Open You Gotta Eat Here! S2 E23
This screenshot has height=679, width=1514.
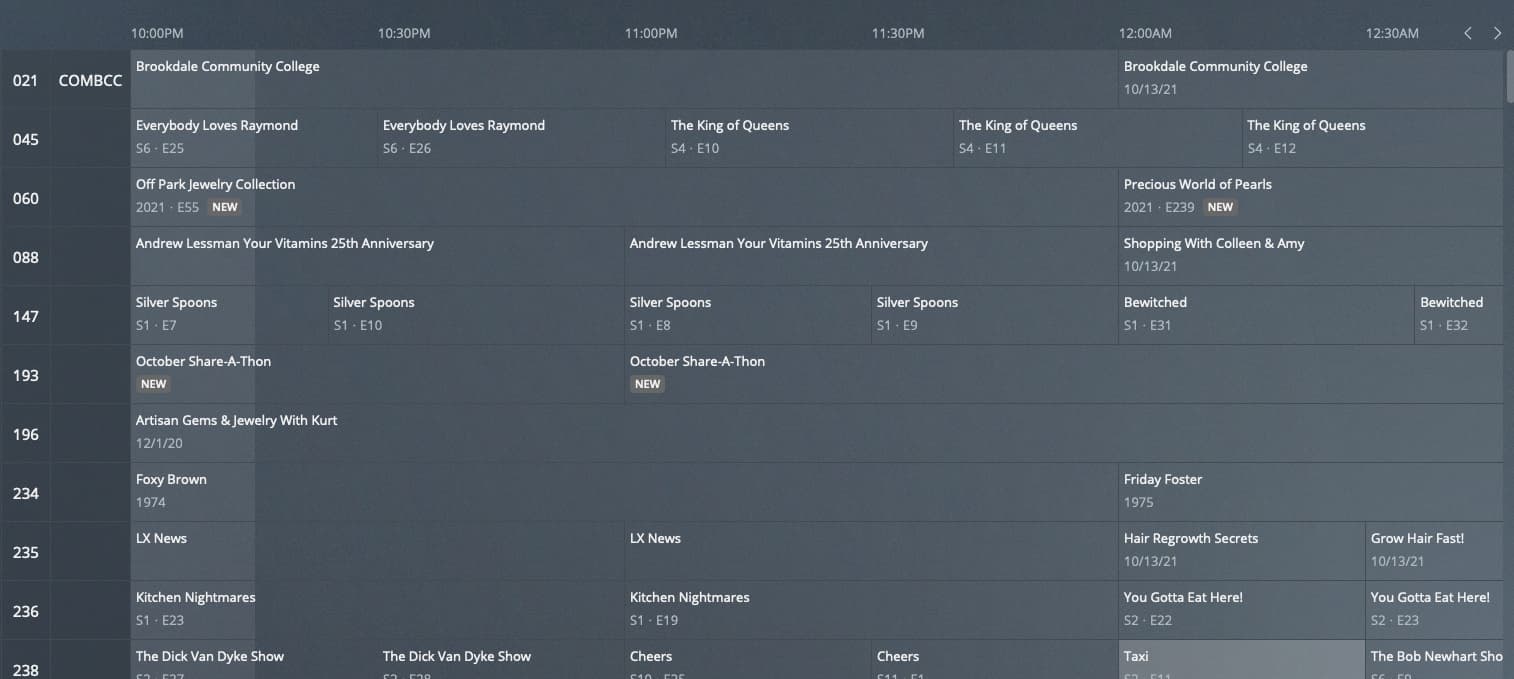pyautogui.click(x=1434, y=611)
